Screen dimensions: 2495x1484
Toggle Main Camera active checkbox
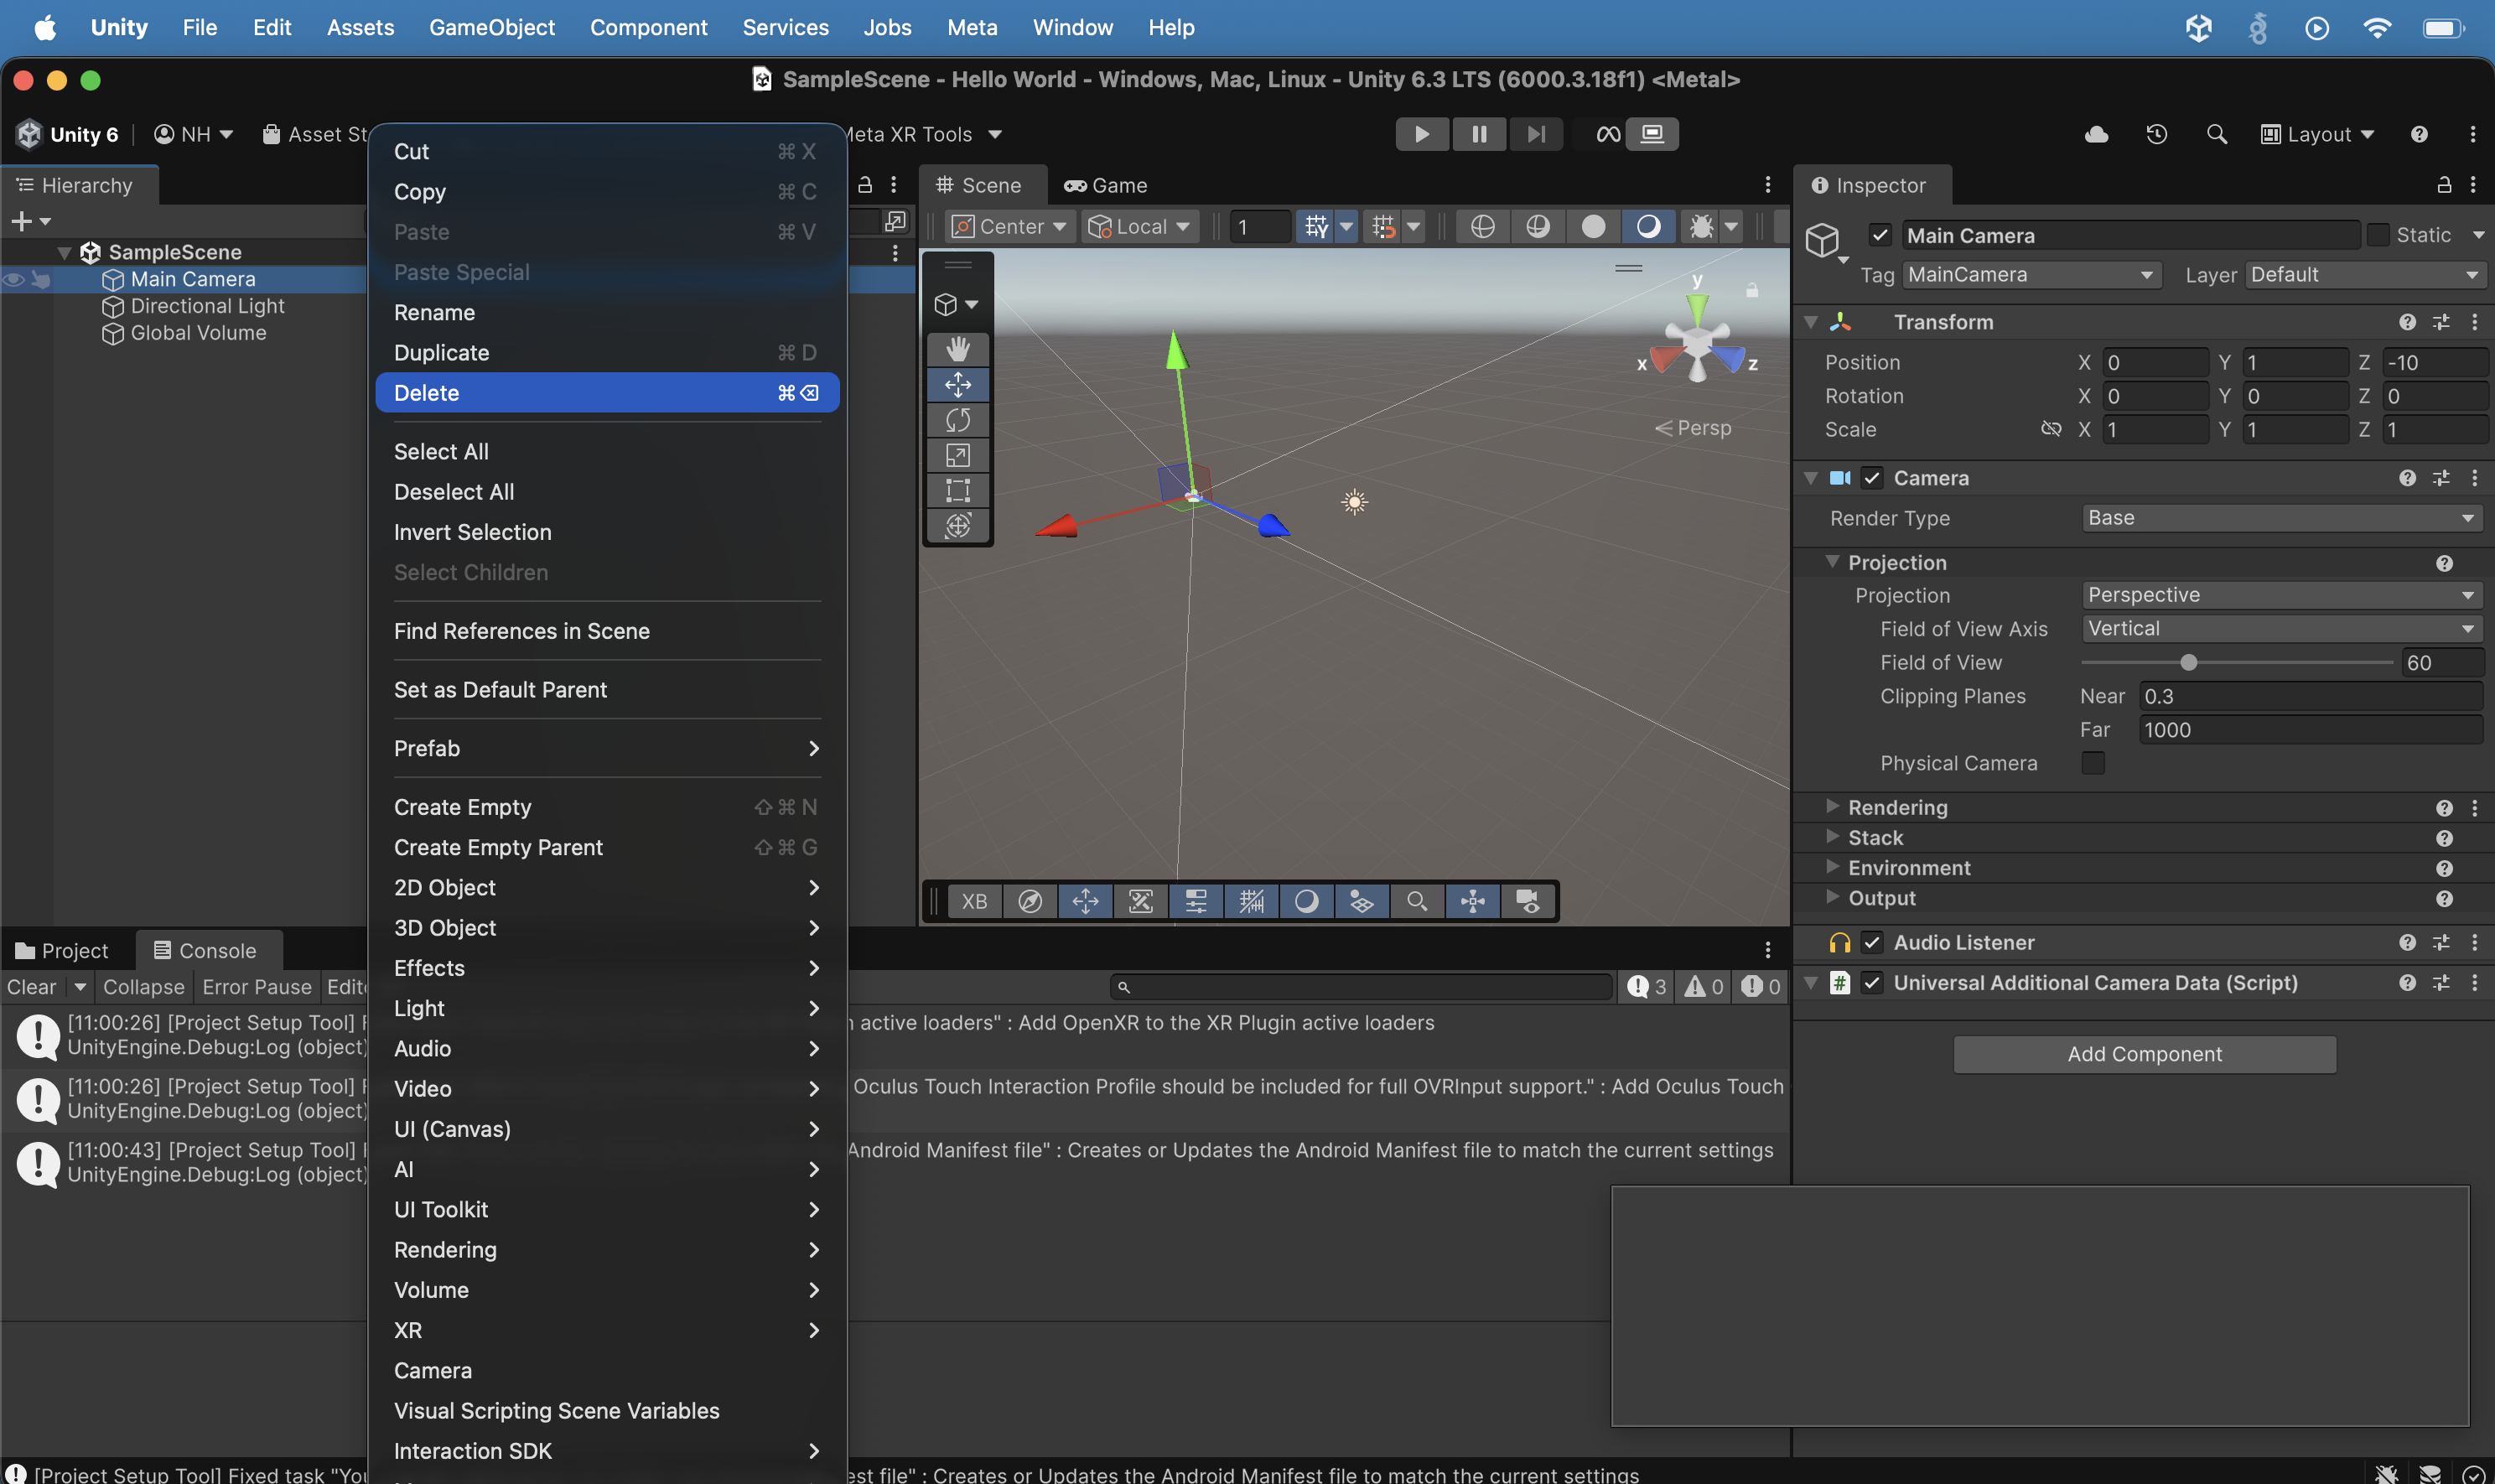[1880, 236]
